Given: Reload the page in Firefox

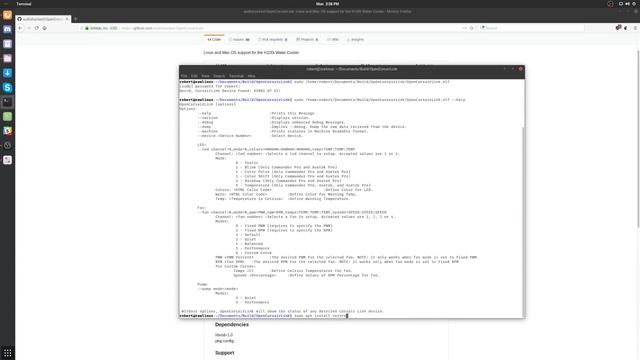Looking at the screenshot, I should (37, 28).
